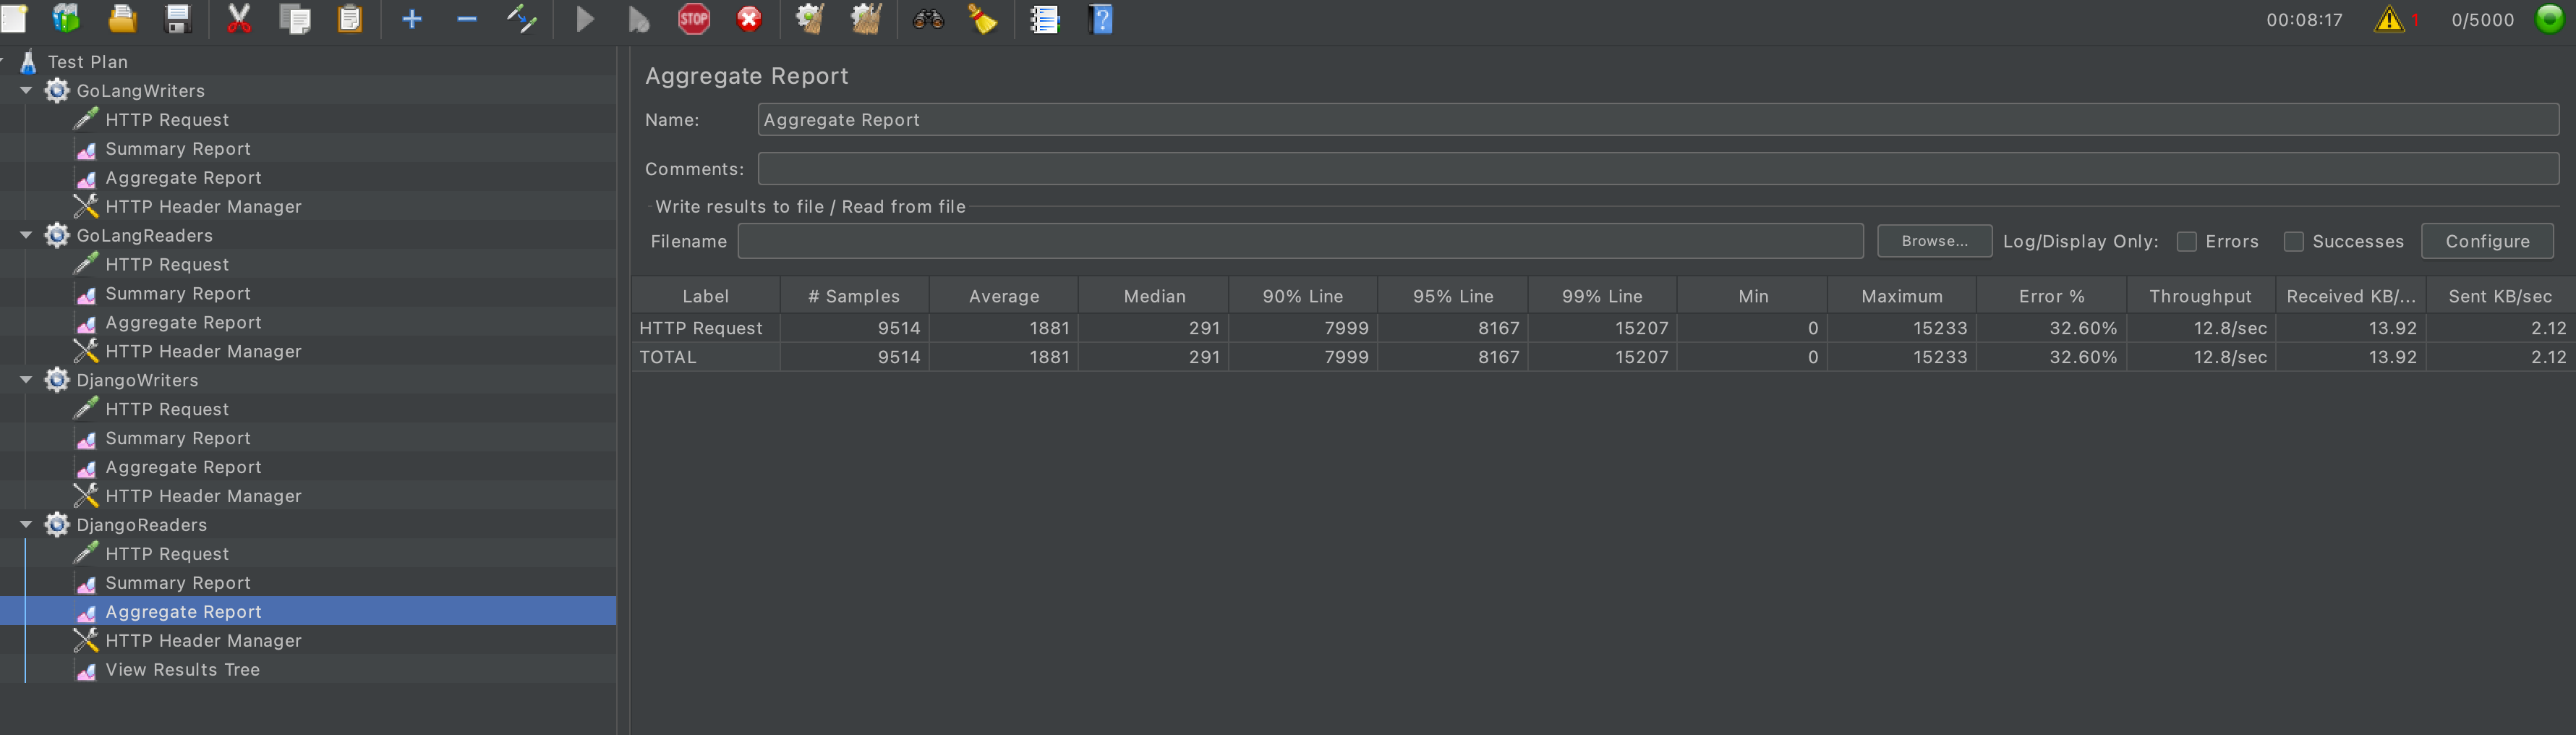Click the Browse button for filename
This screenshot has width=2576, height=735.
[1933, 241]
